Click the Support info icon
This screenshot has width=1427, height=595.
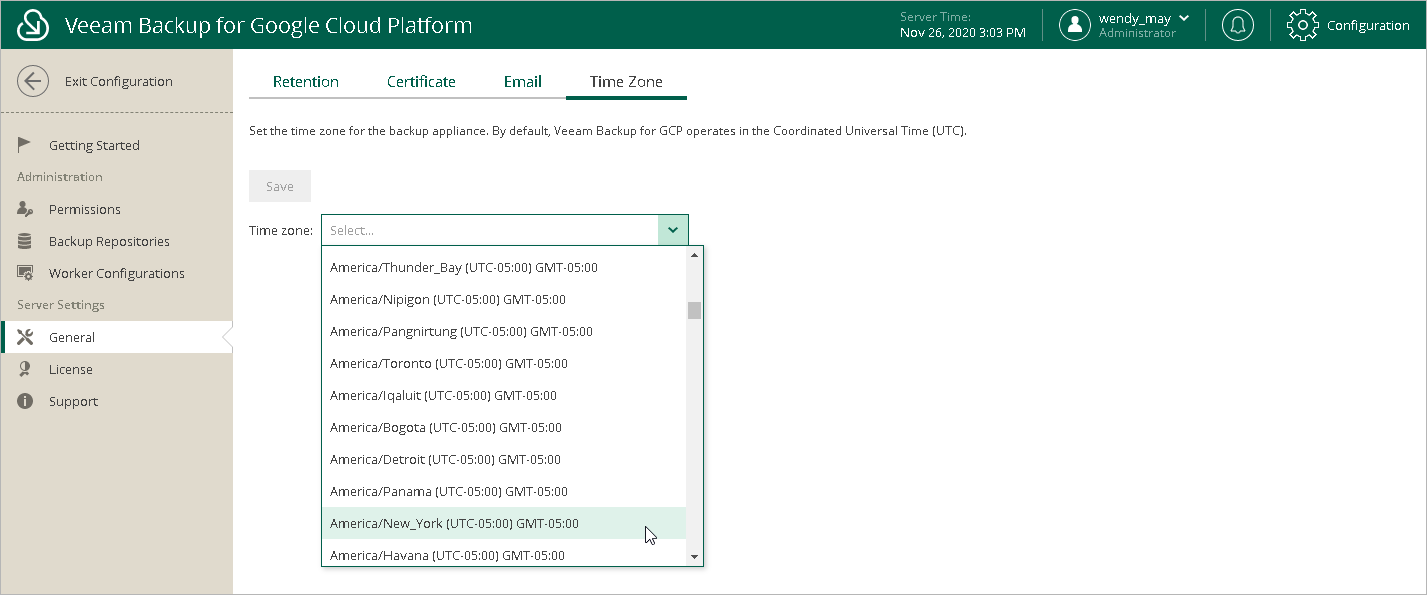point(26,401)
